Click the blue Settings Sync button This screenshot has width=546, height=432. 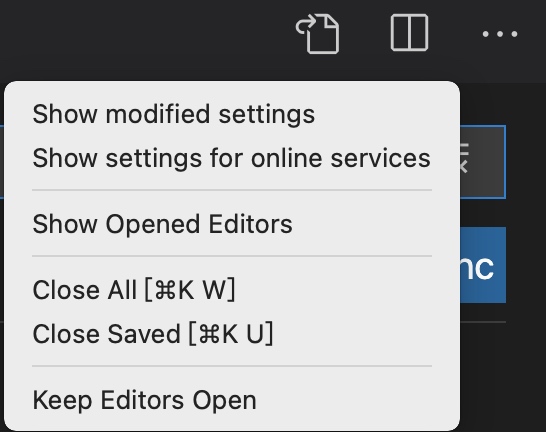[x=483, y=265]
